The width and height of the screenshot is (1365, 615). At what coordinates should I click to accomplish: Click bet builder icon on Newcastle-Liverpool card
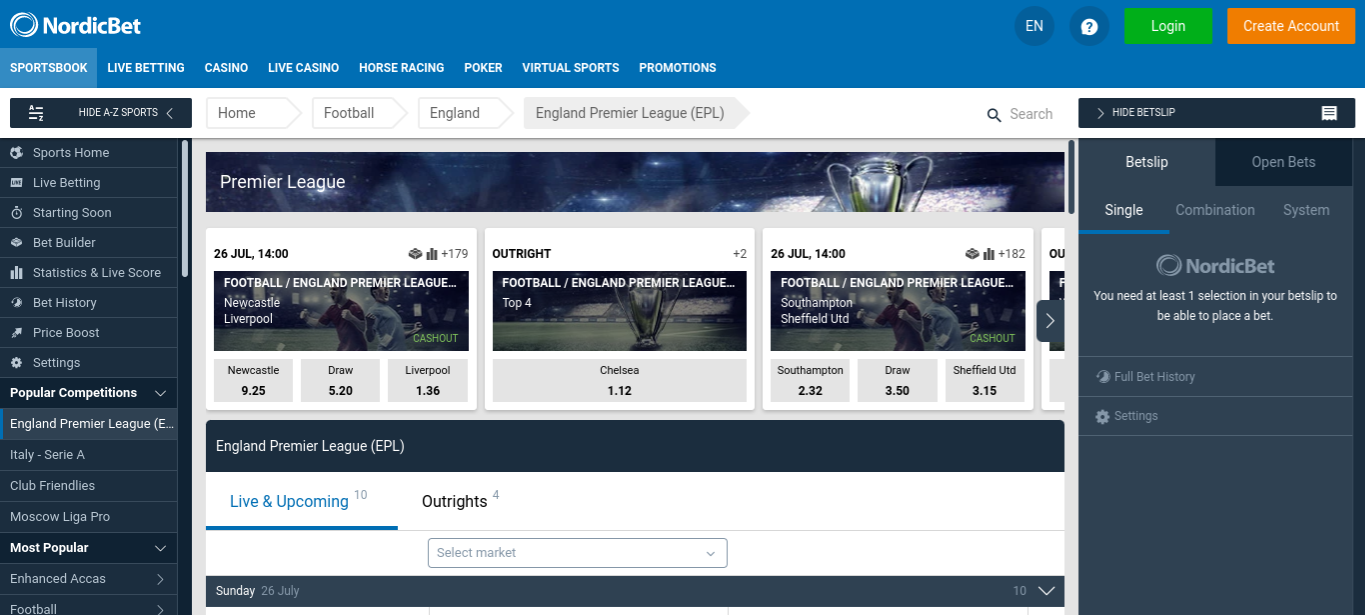click(x=415, y=254)
